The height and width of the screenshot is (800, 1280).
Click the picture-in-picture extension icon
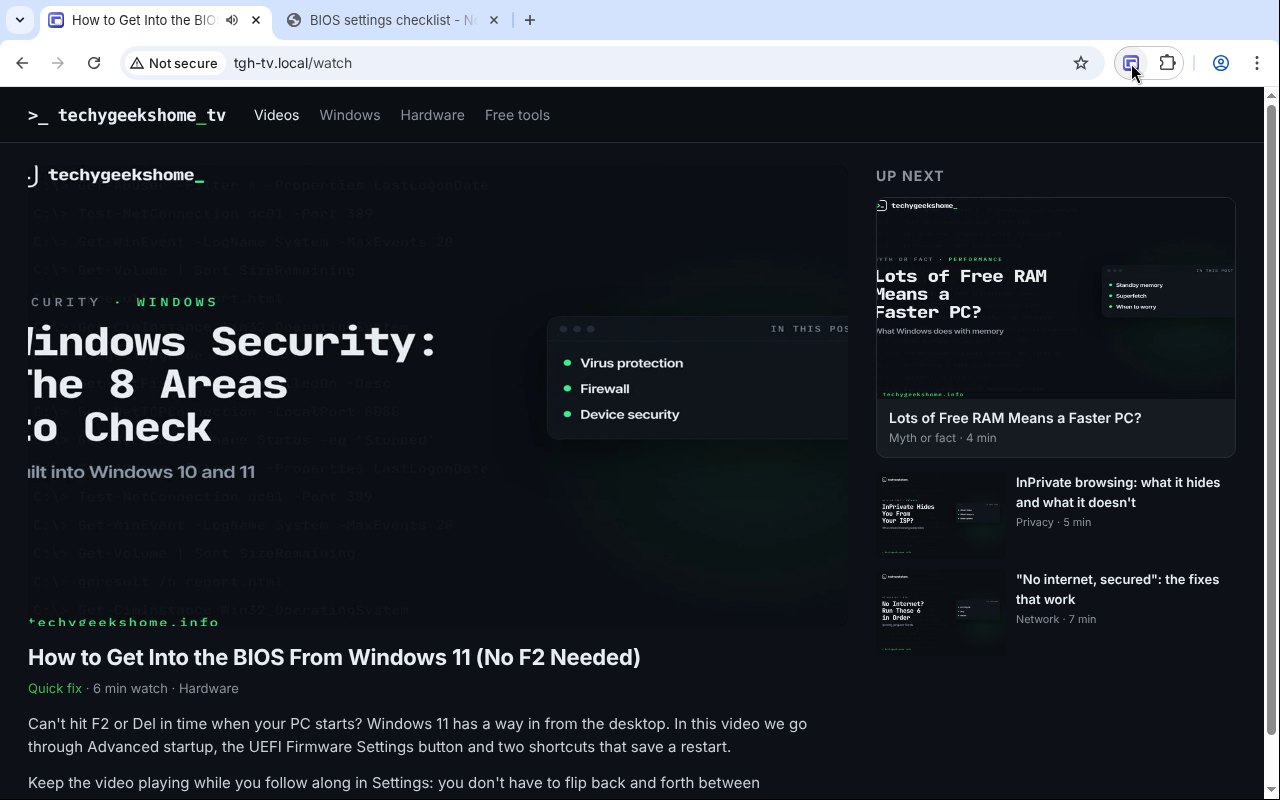[1131, 63]
